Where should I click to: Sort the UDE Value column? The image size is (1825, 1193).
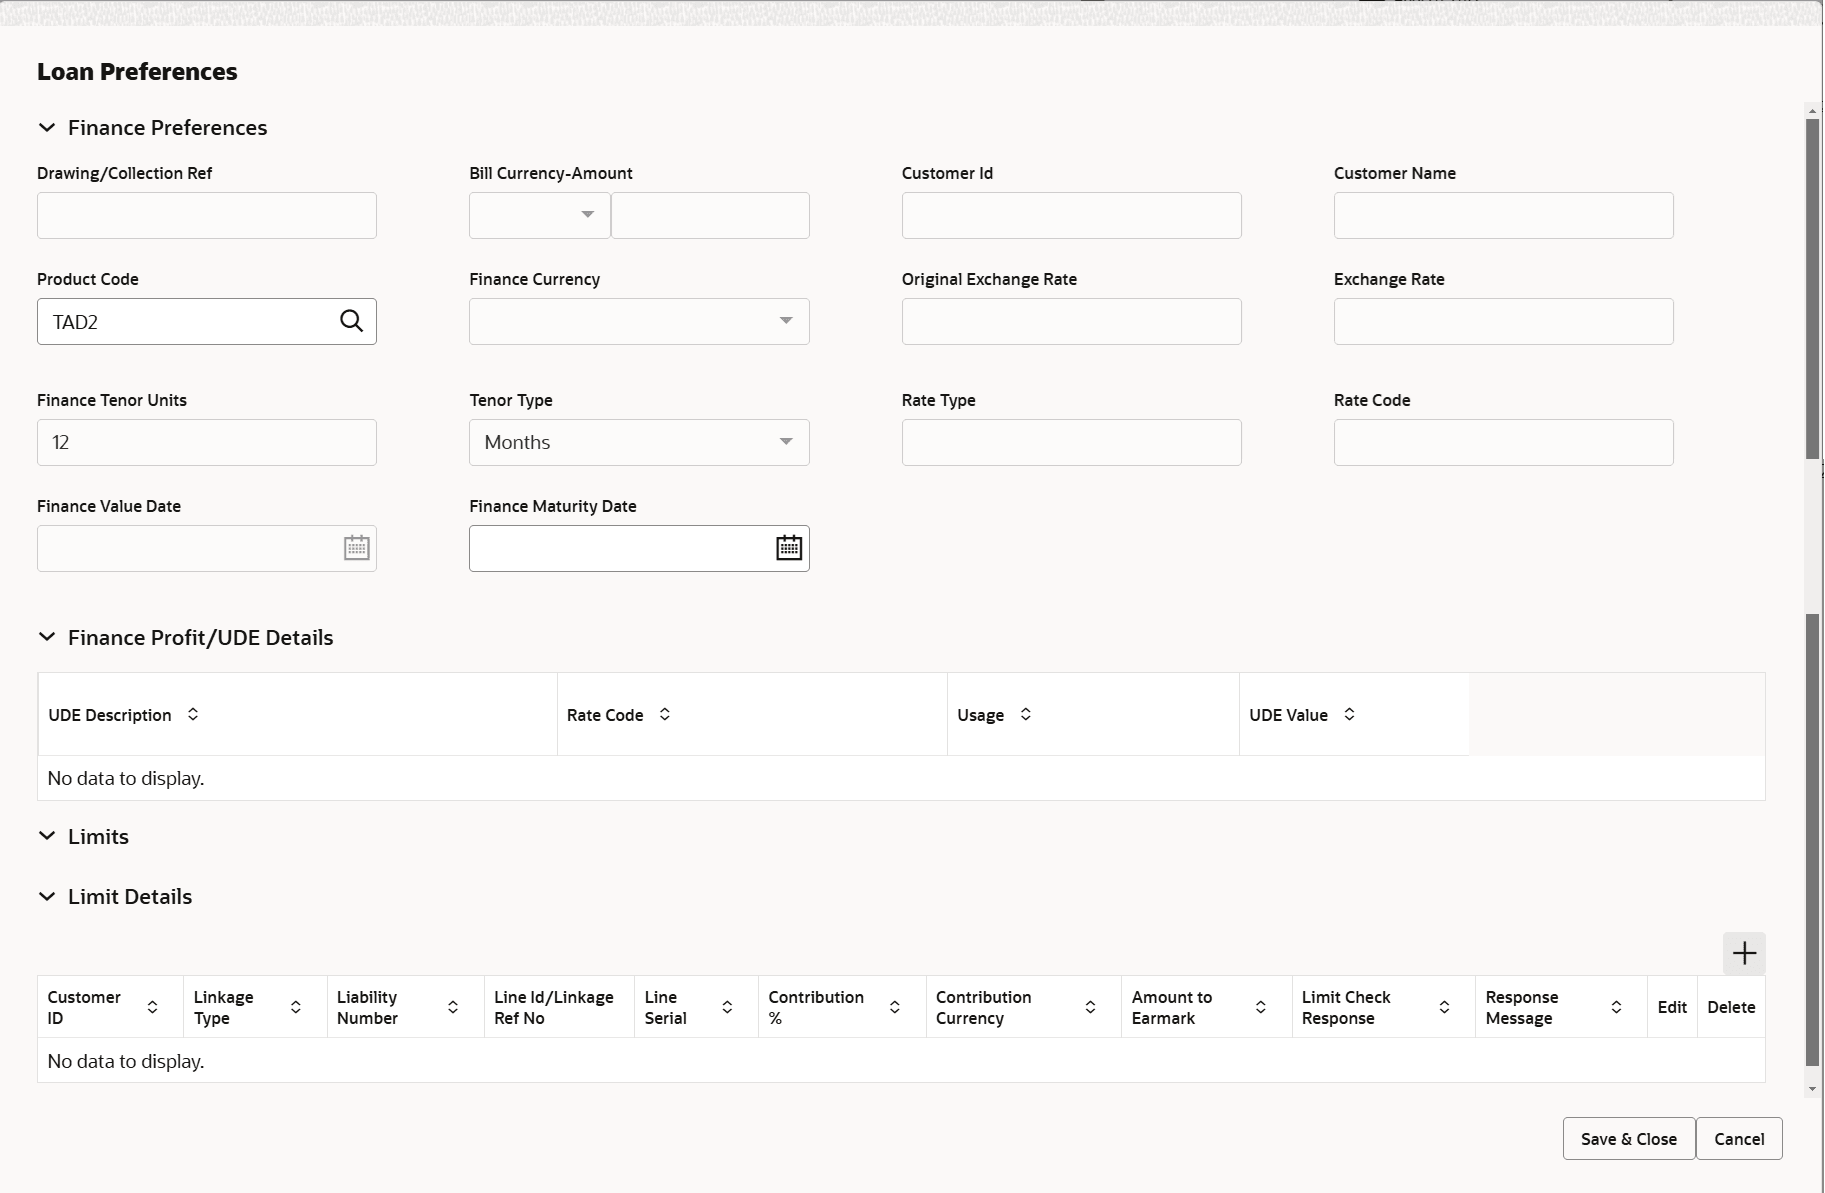point(1349,714)
